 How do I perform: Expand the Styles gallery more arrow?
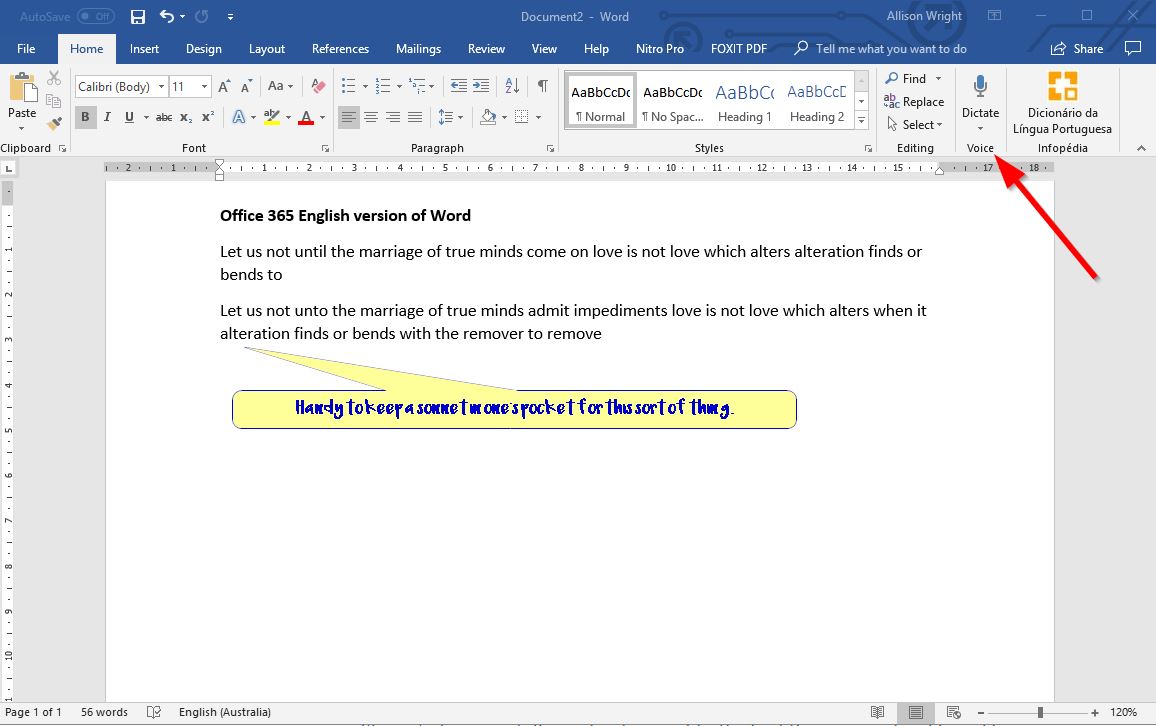point(862,118)
